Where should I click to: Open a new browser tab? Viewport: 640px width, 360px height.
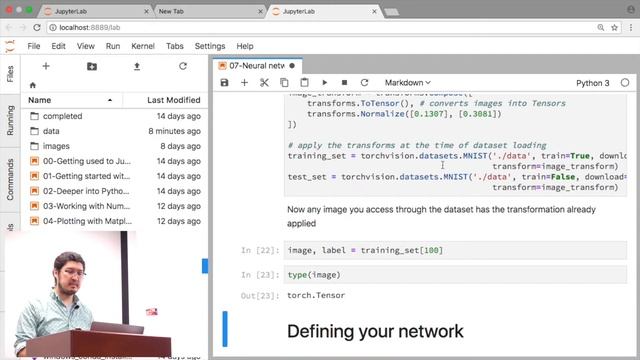tap(391, 12)
